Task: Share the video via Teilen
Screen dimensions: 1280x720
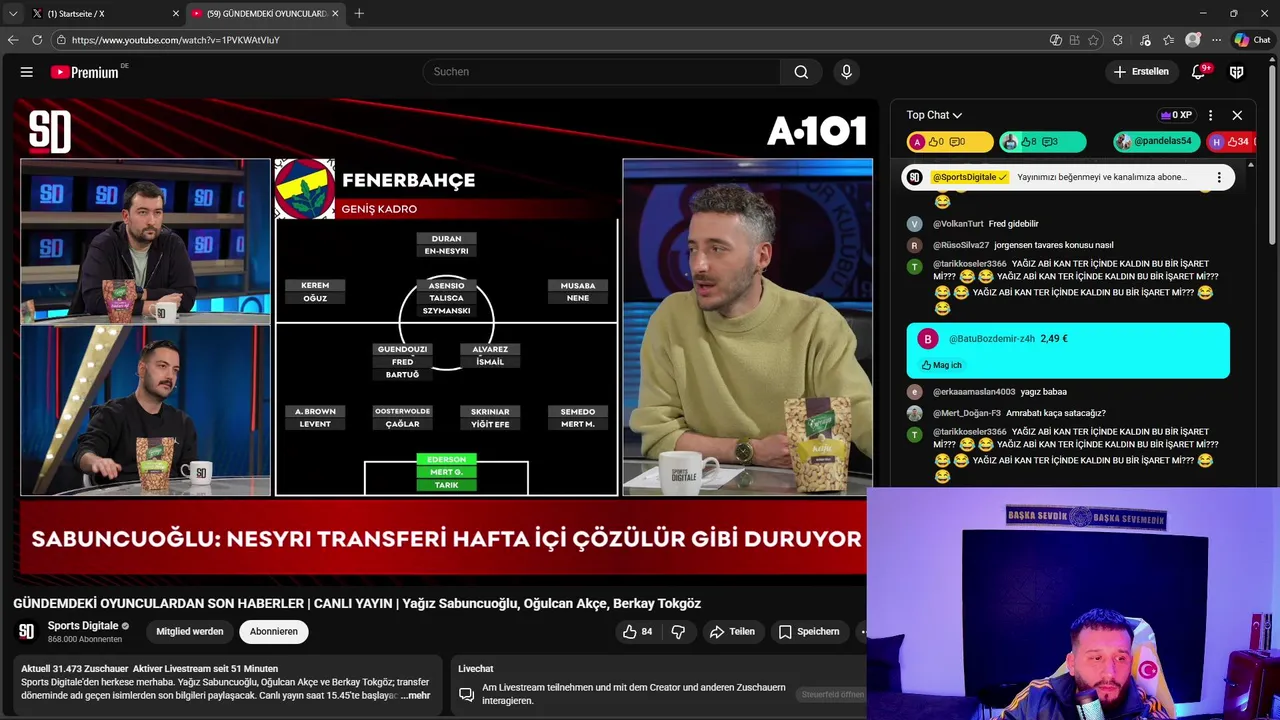Action: tap(732, 632)
